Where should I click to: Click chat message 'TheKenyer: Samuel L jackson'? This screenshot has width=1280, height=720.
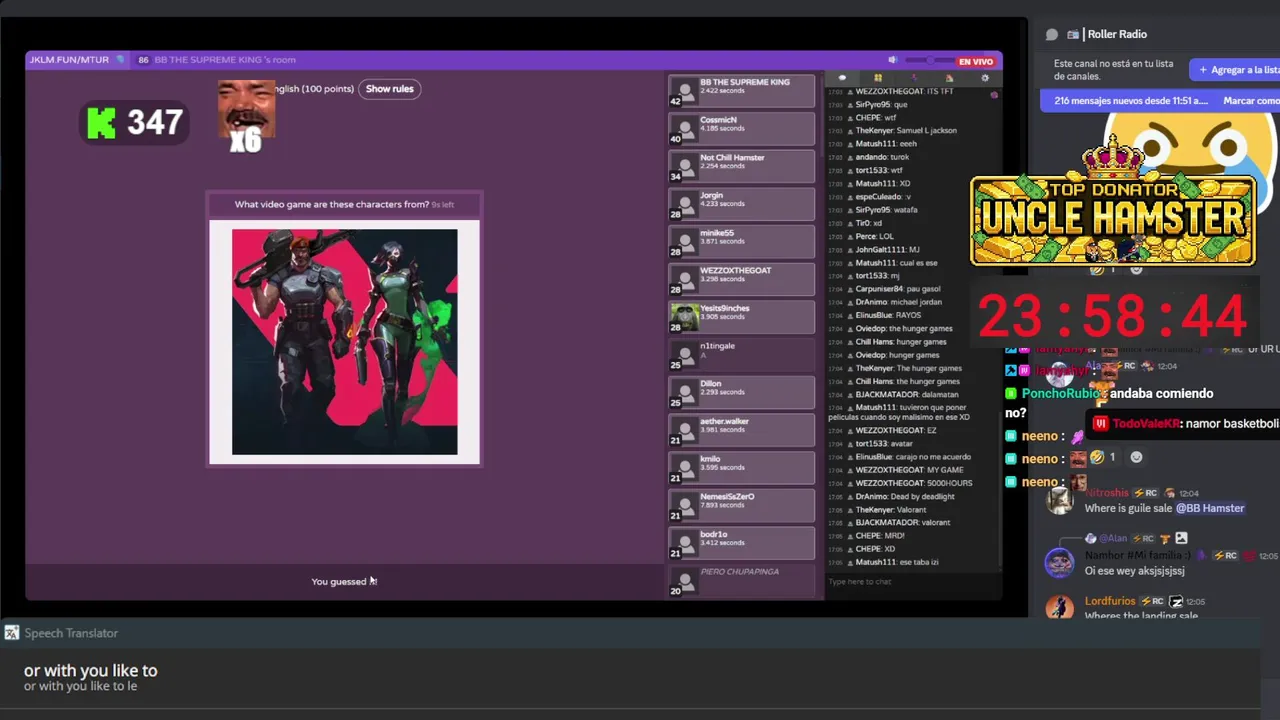pyautogui.click(x=906, y=130)
